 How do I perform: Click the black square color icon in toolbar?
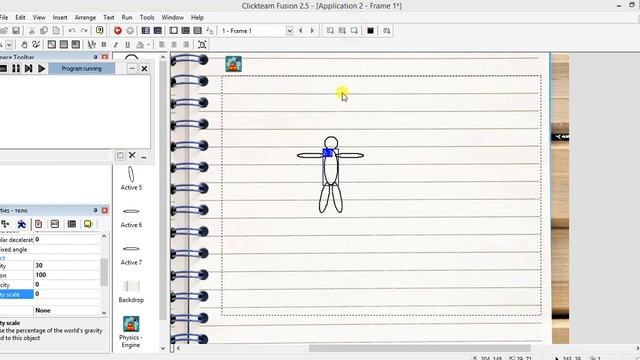[370, 31]
